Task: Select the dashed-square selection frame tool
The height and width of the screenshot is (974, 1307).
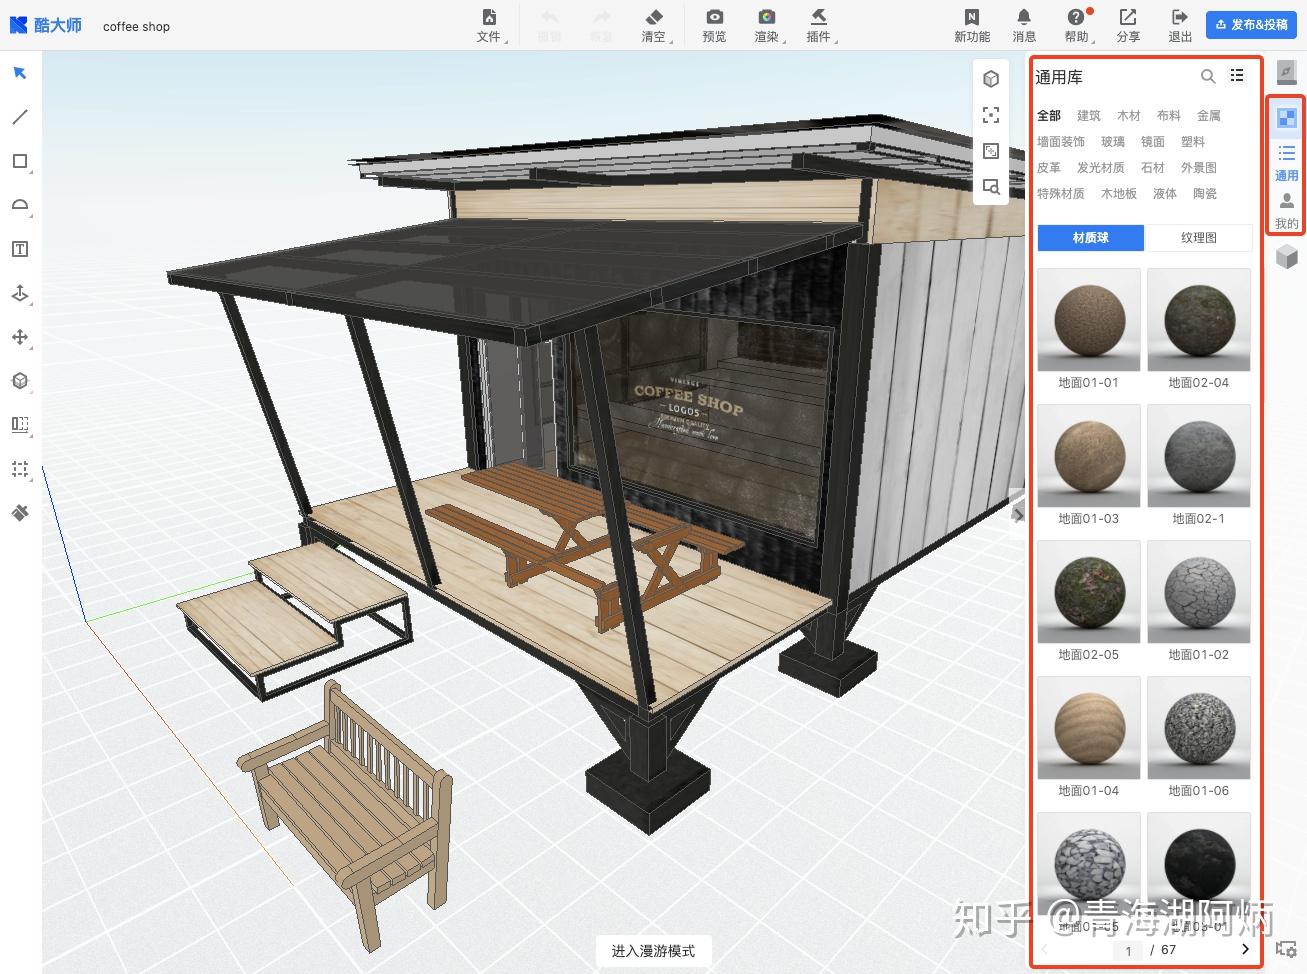Action: (20, 469)
